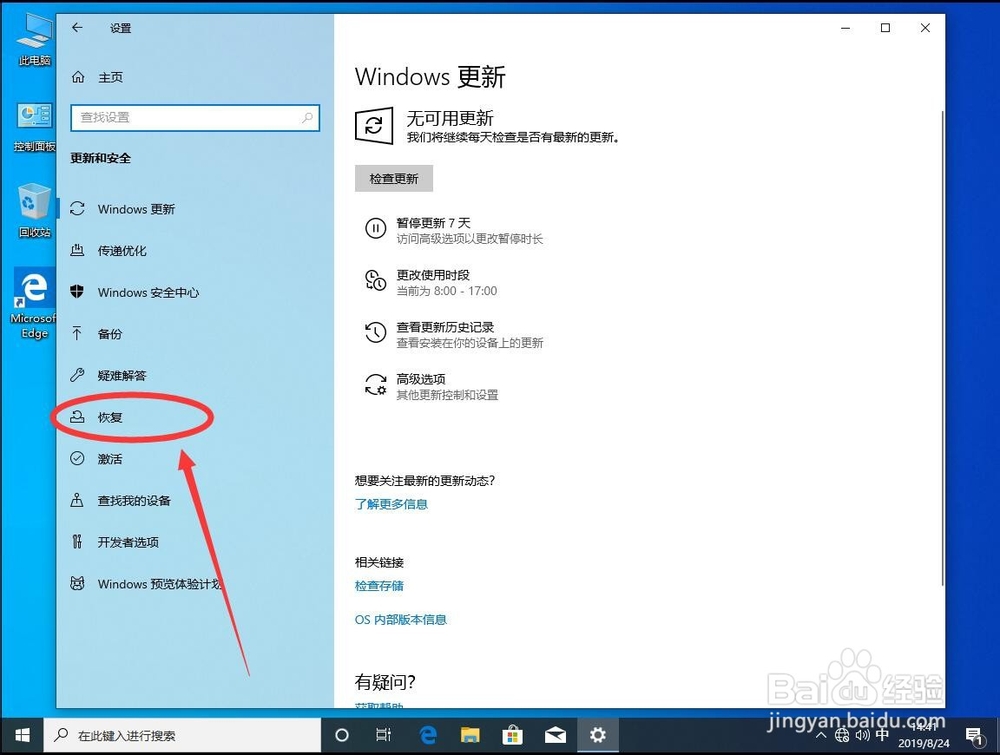Screen dimensions: 1000x755
Task: Open the Windows Start button
Action: (22, 735)
